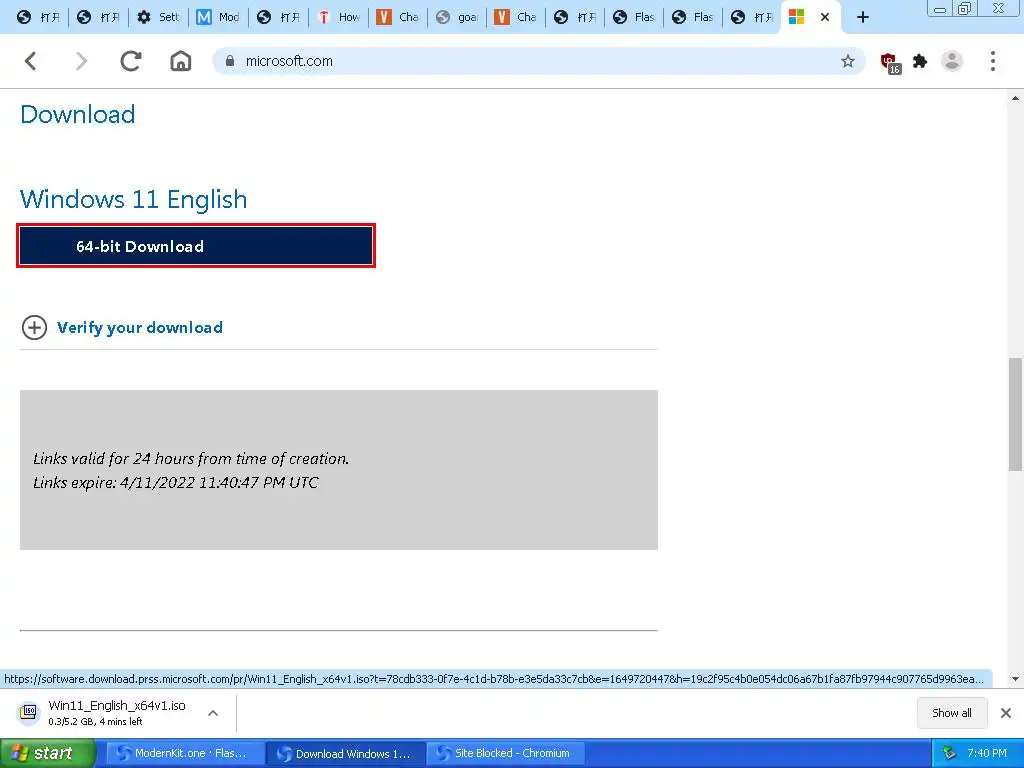Screen dimensions: 1024x768
Task: Switch to the Mod tab
Action: coord(217,17)
